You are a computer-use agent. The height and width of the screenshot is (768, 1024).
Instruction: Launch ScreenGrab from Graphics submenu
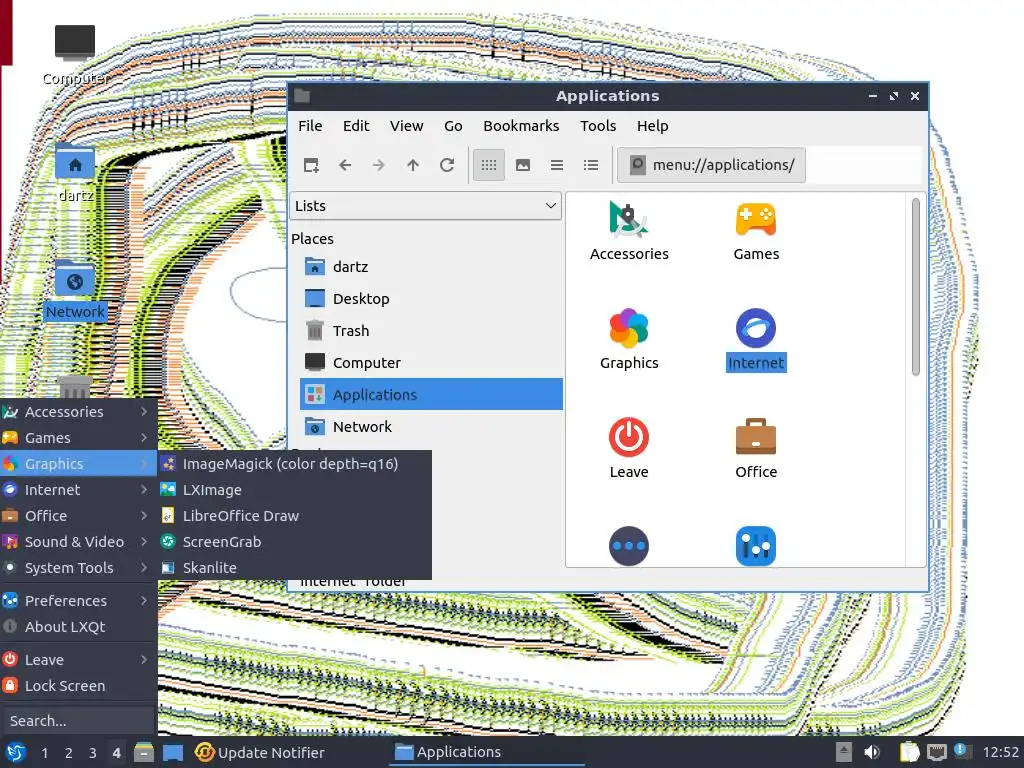[x=295, y=542]
